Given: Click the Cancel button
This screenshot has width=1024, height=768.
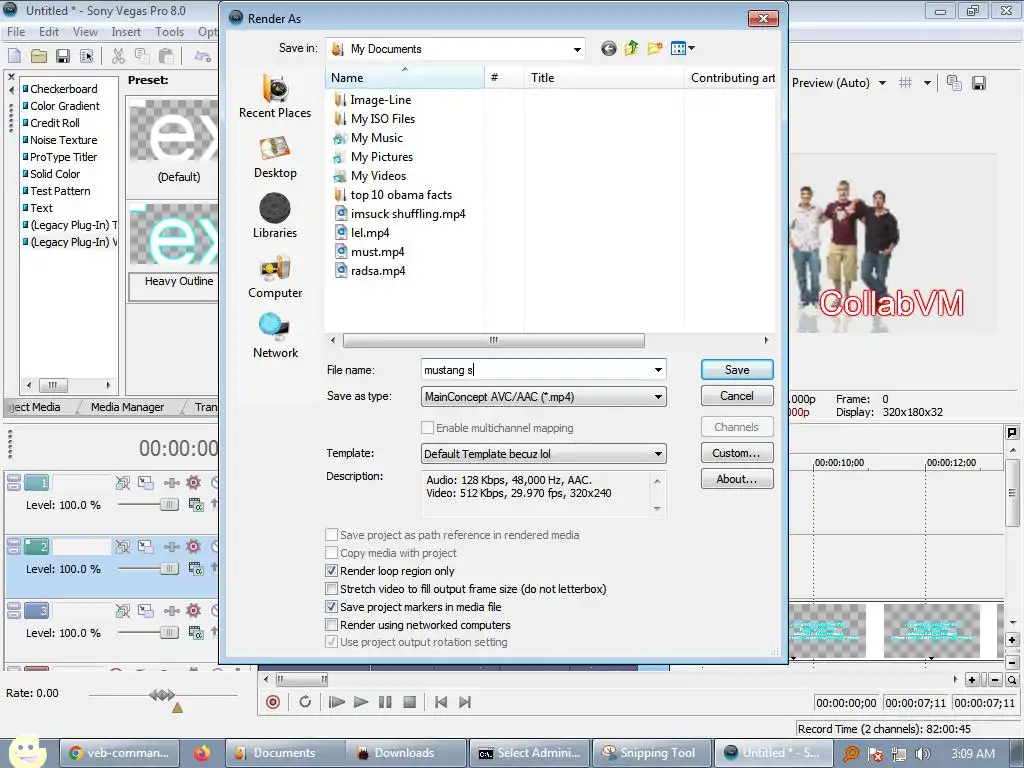Looking at the screenshot, I should click(737, 396).
